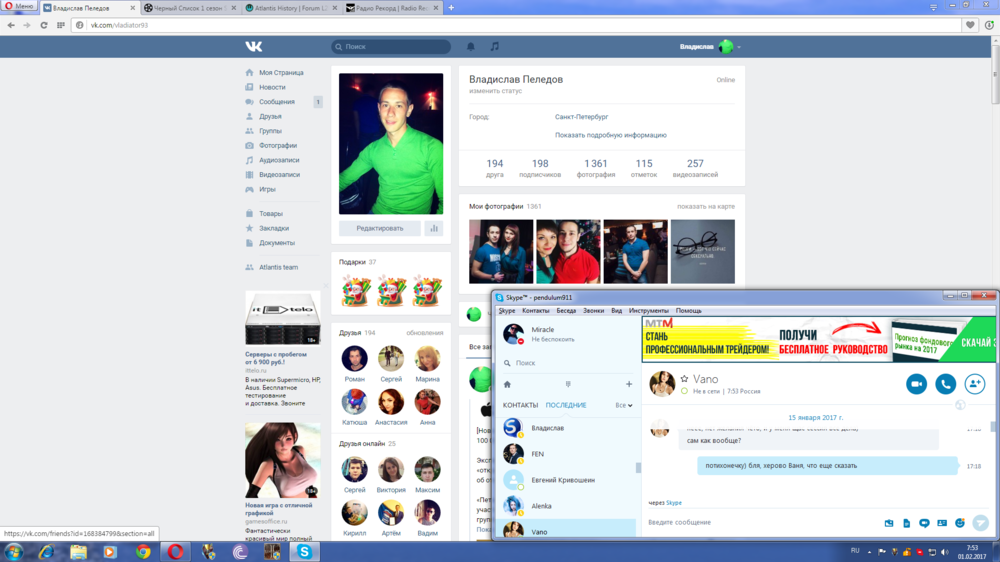The width and height of the screenshot is (1000, 562).
Task: Start a voice call with Vano
Action: 945,384
